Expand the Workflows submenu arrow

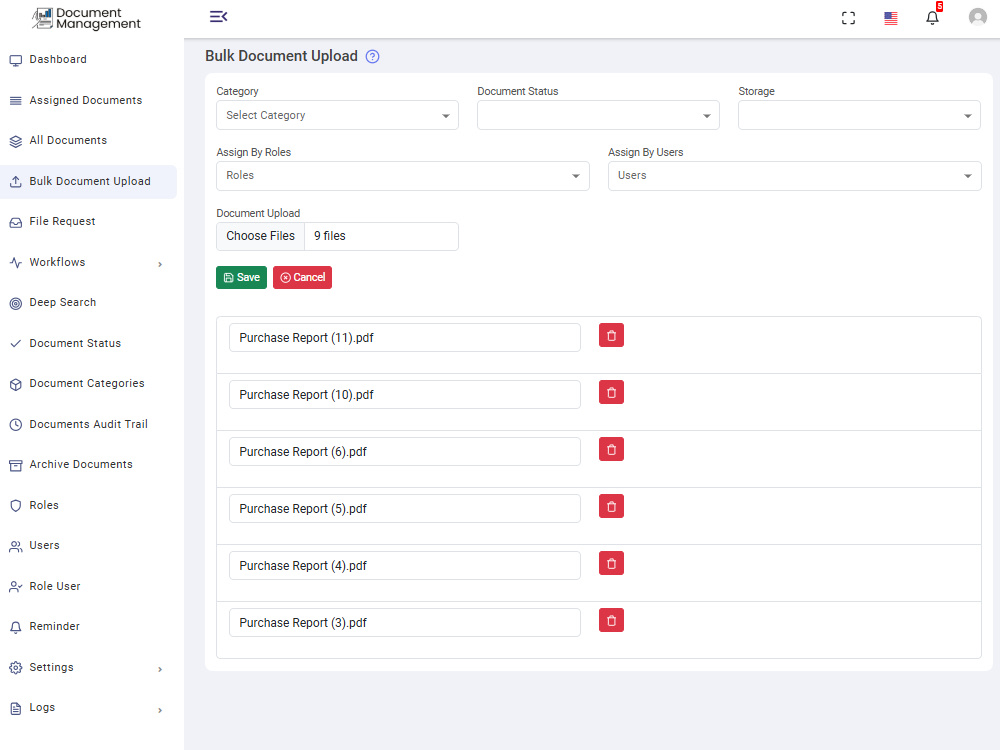pyautogui.click(x=160, y=264)
